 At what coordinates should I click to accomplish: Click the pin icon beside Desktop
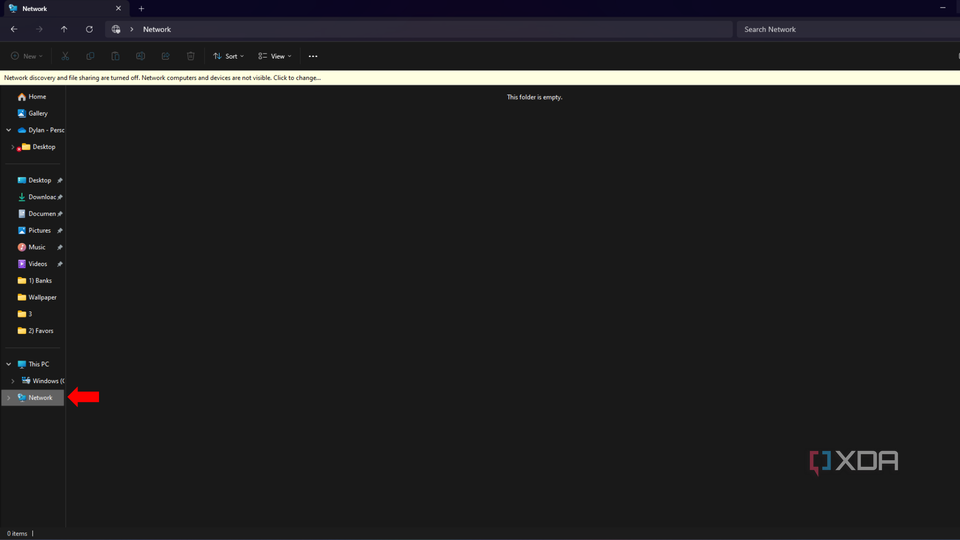pyautogui.click(x=60, y=181)
